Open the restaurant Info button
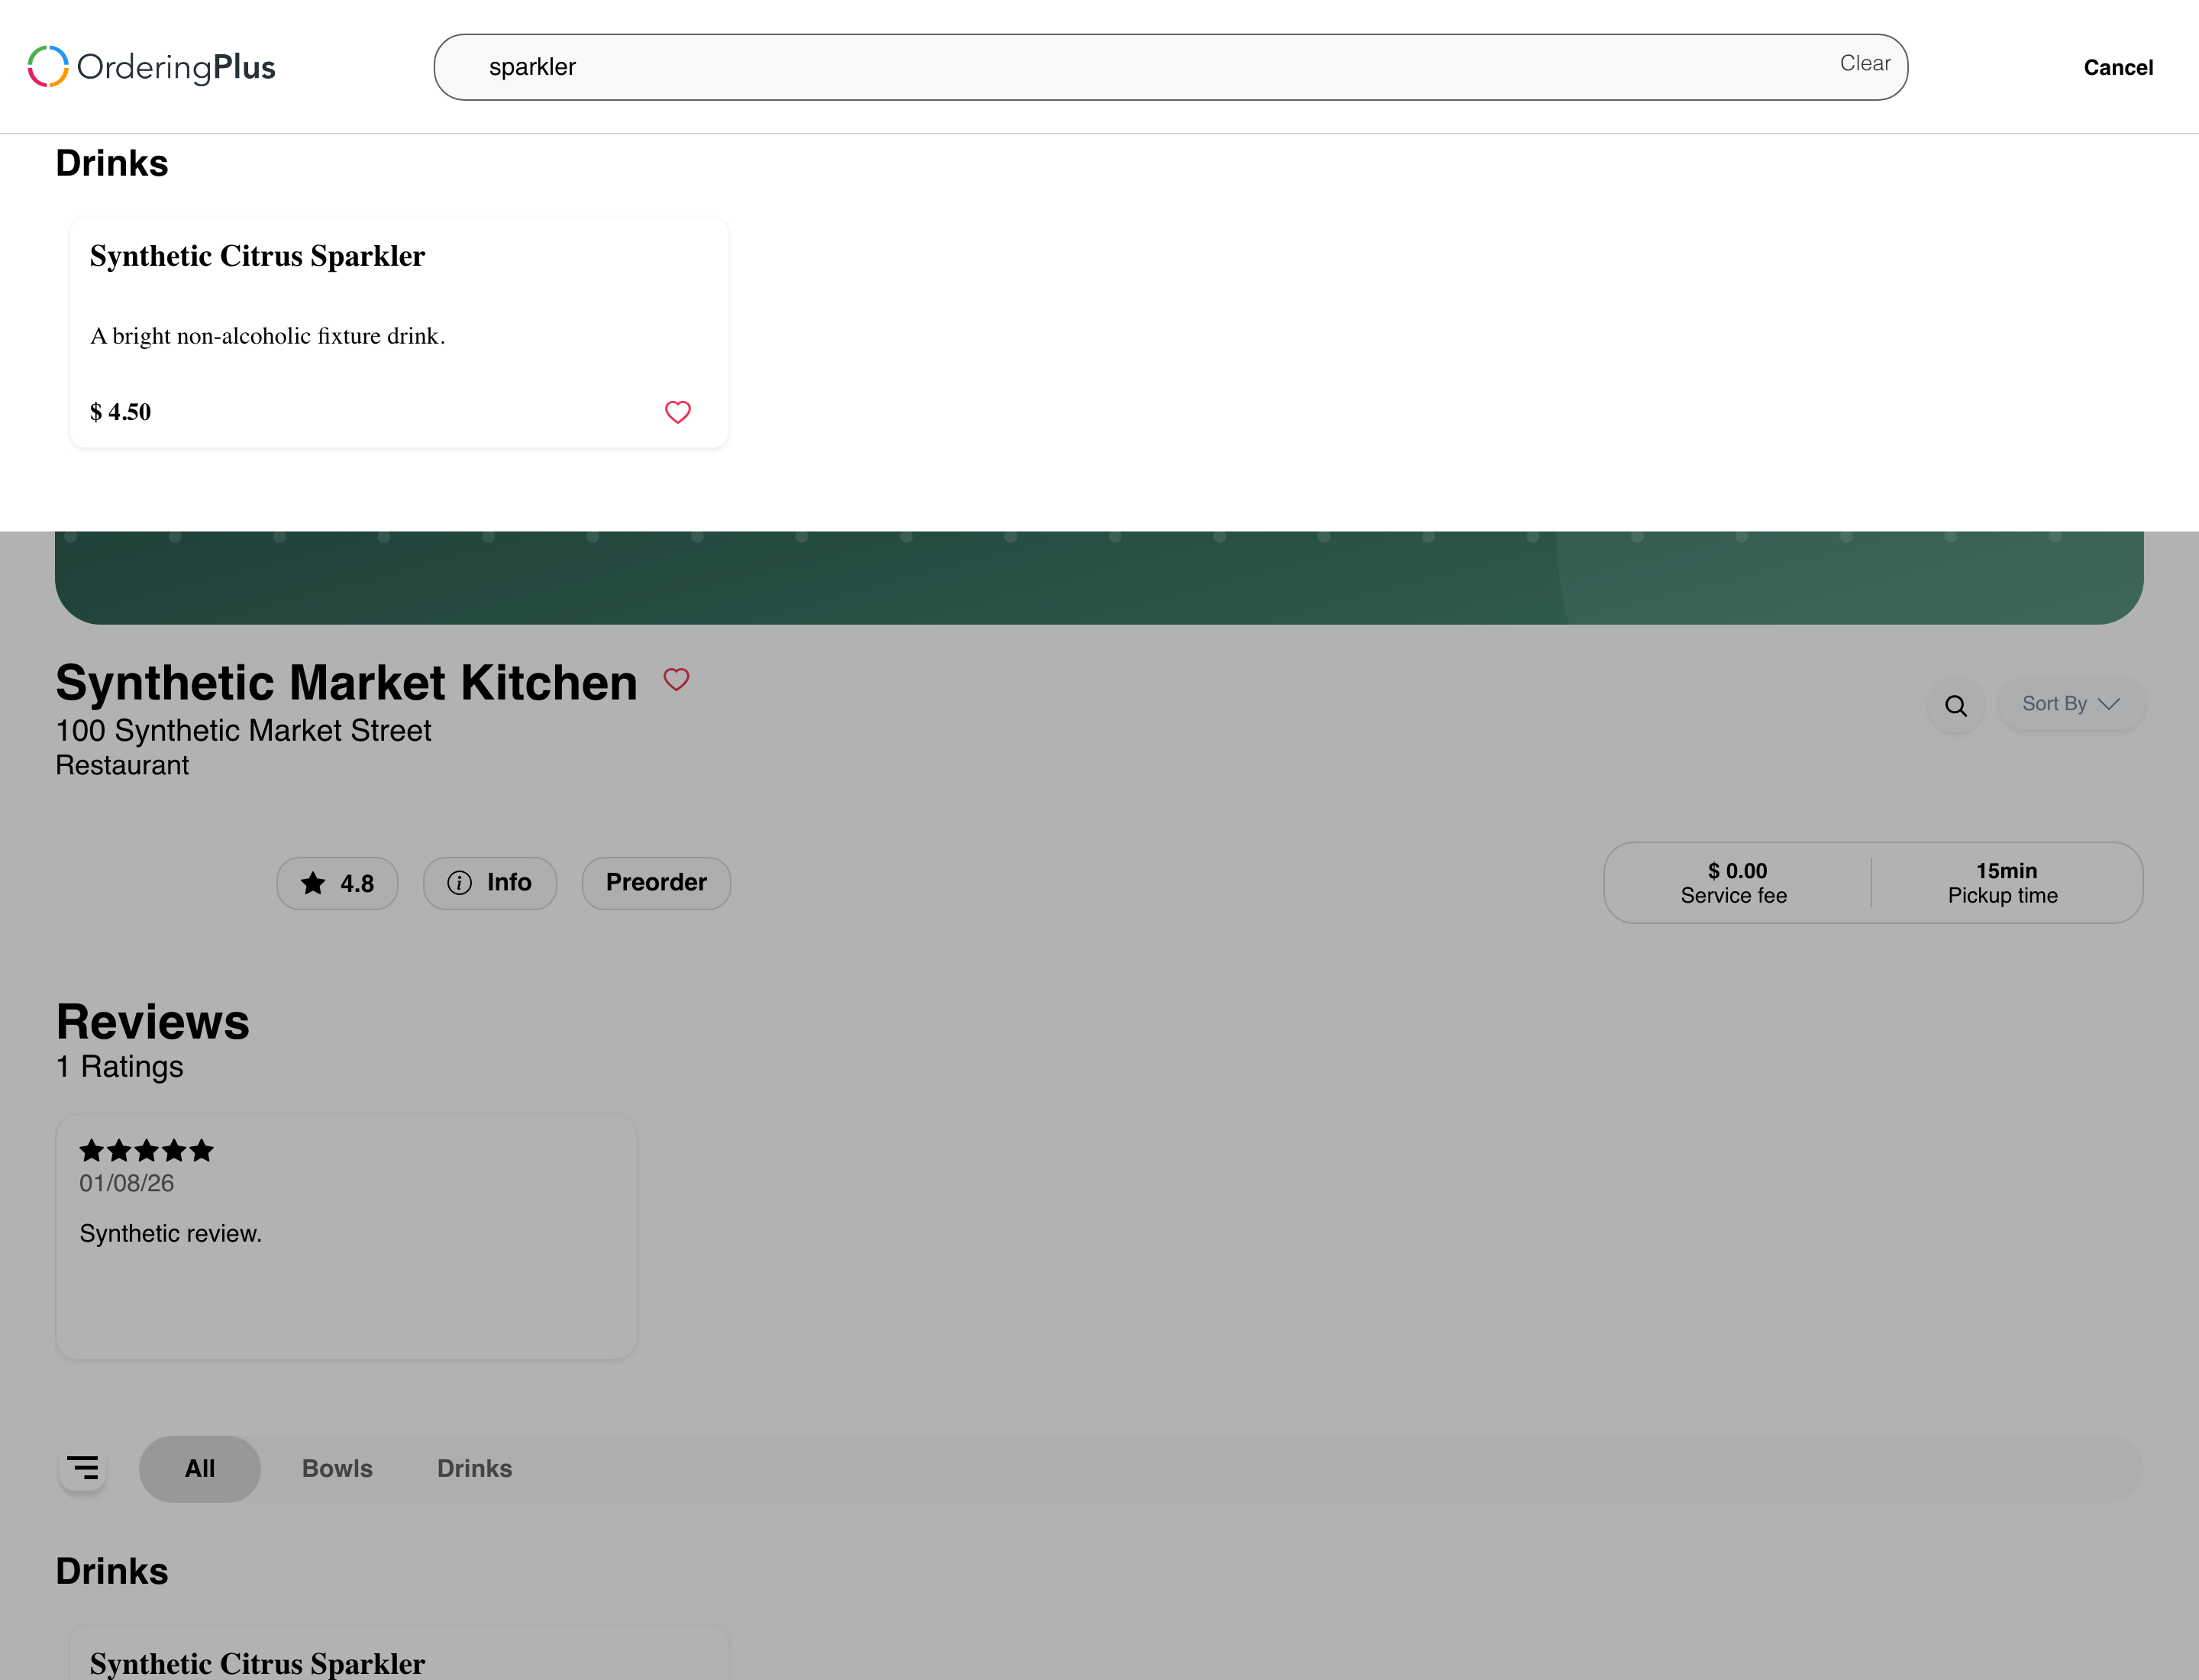 pyautogui.click(x=489, y=883)
